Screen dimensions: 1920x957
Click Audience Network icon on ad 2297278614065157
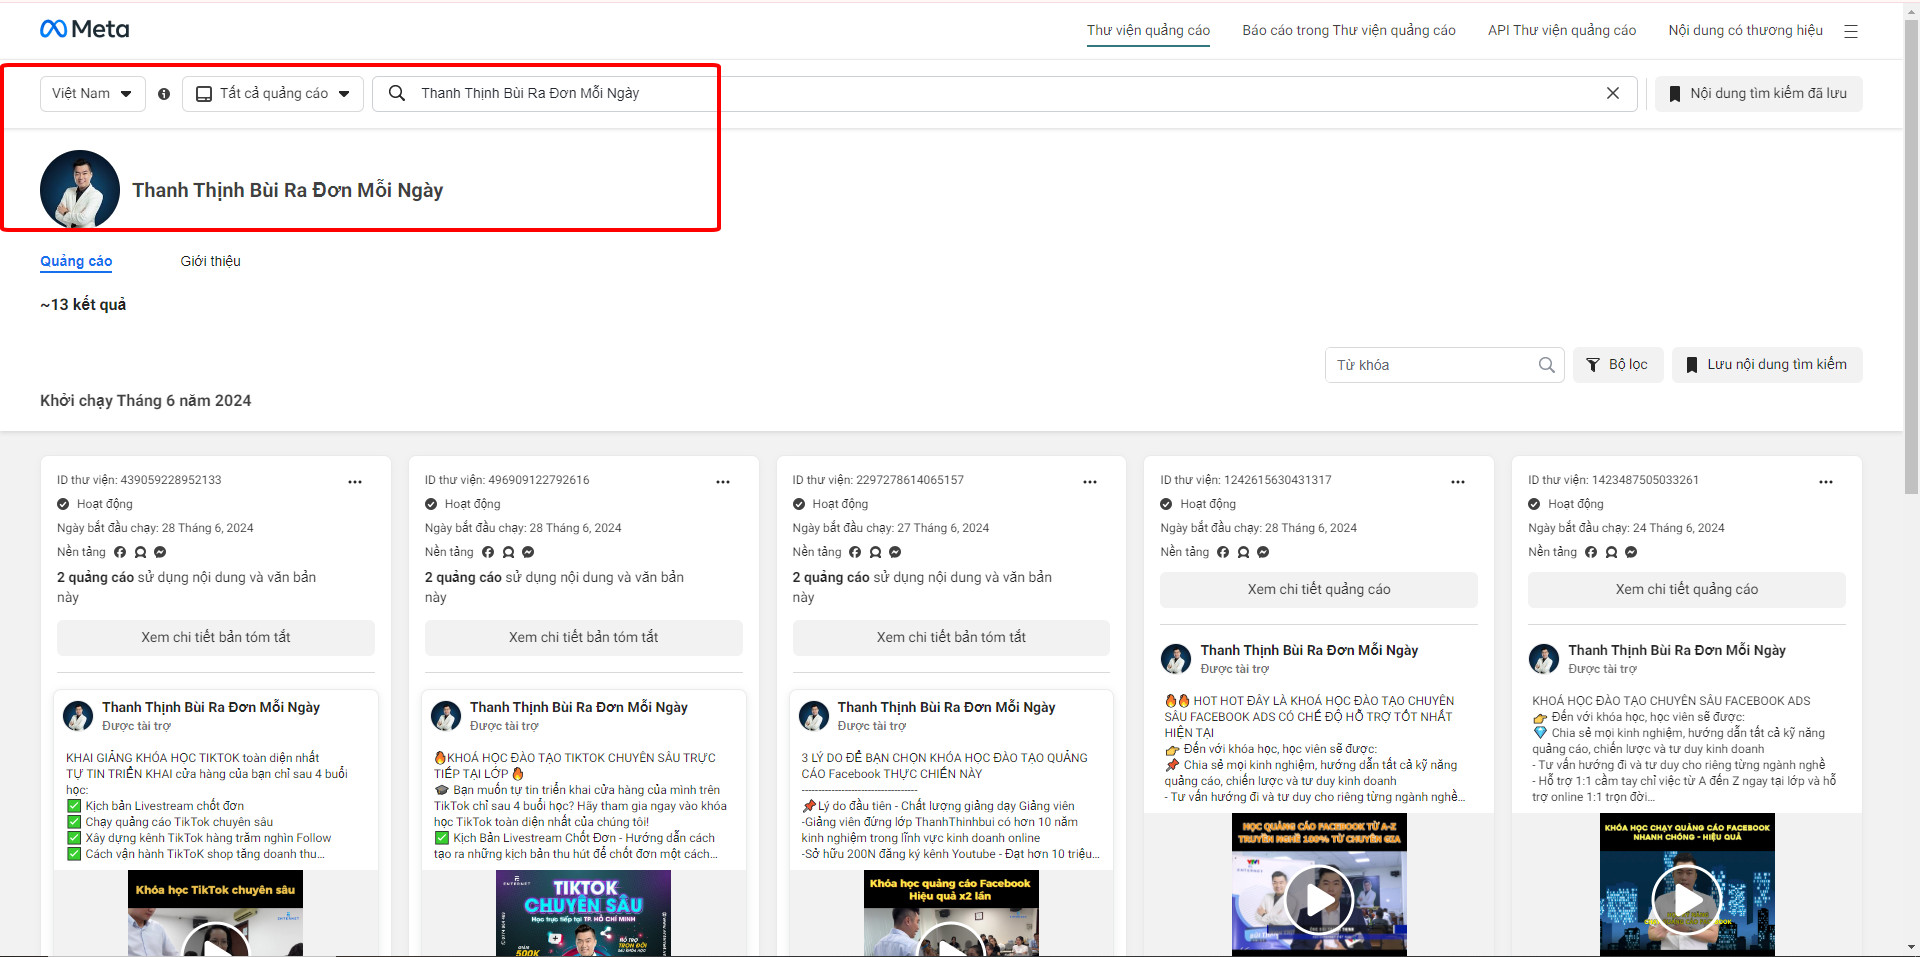875,552
